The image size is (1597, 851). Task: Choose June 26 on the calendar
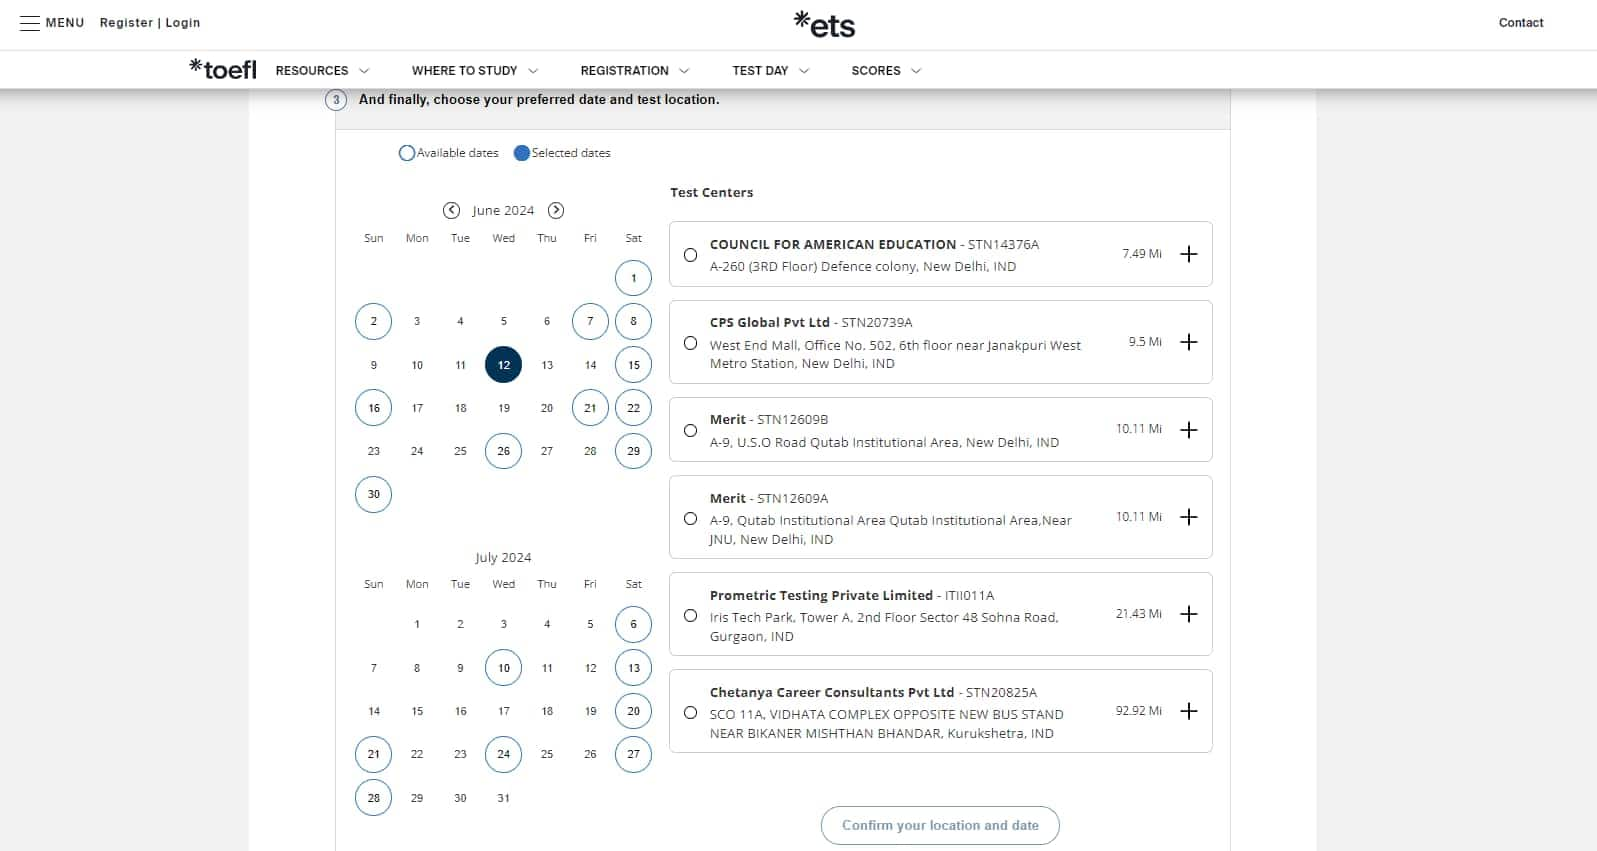click(x=504, y=451)
